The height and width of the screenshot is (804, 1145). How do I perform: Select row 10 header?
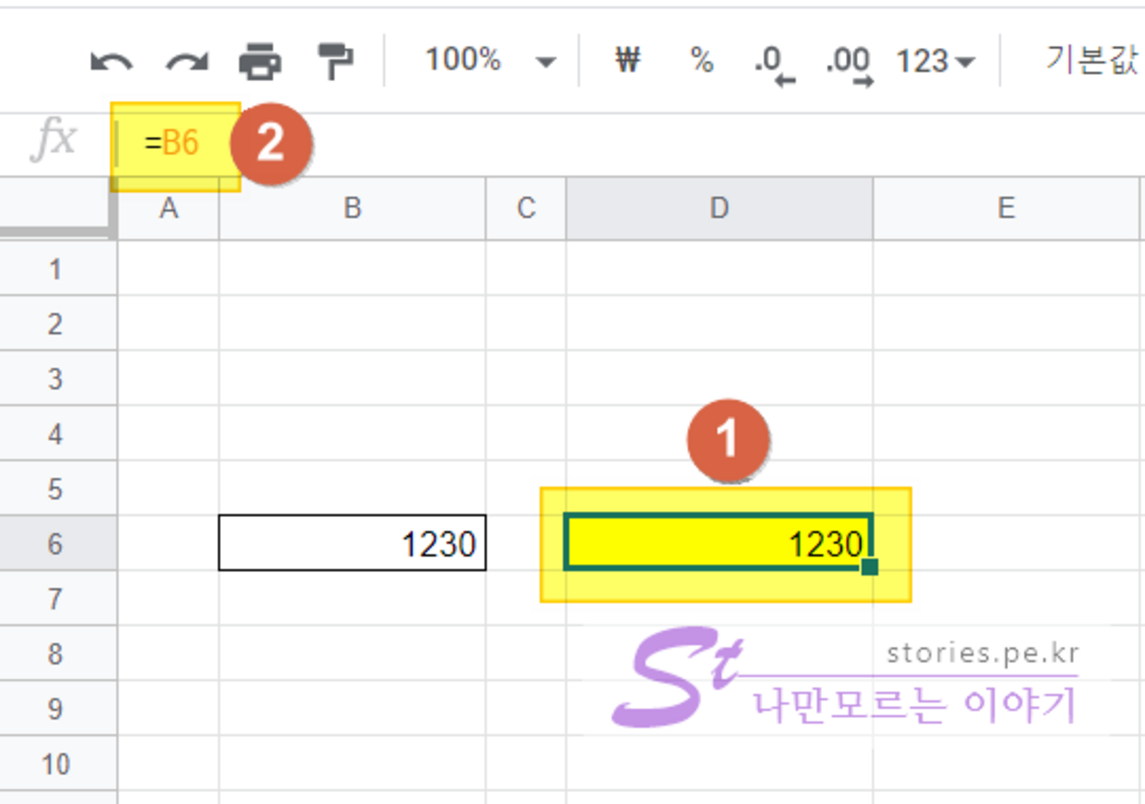[x=56, y=764]
